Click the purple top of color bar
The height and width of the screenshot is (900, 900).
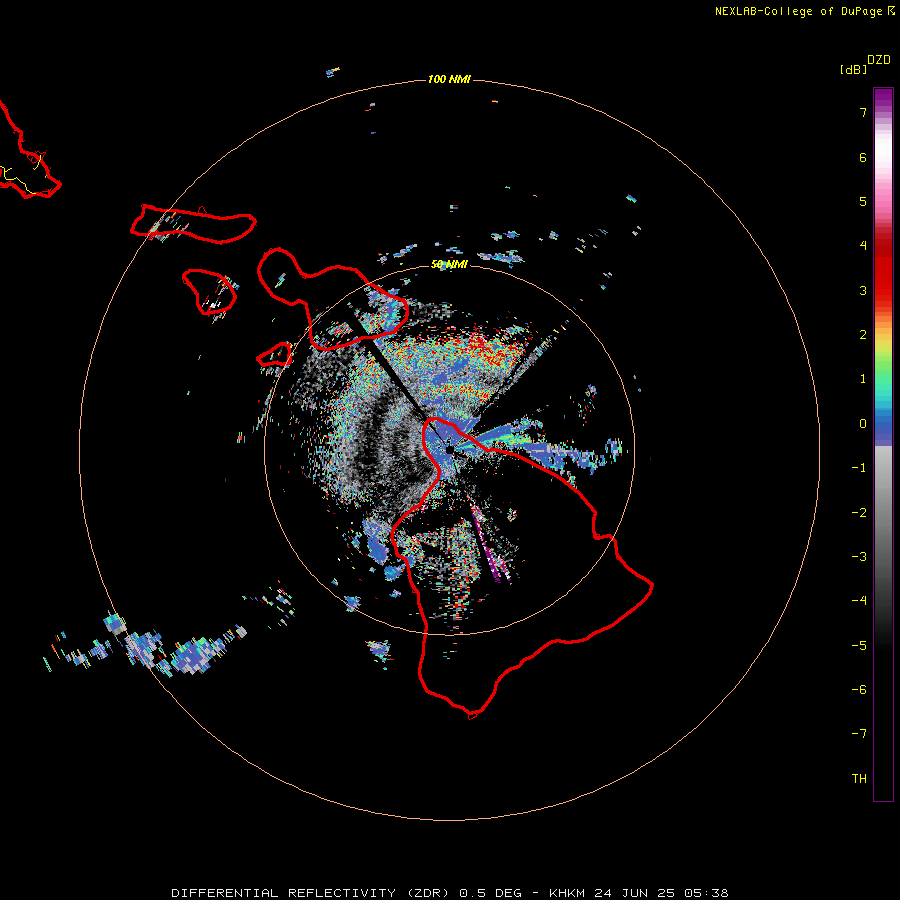click(x=883, y=98)
